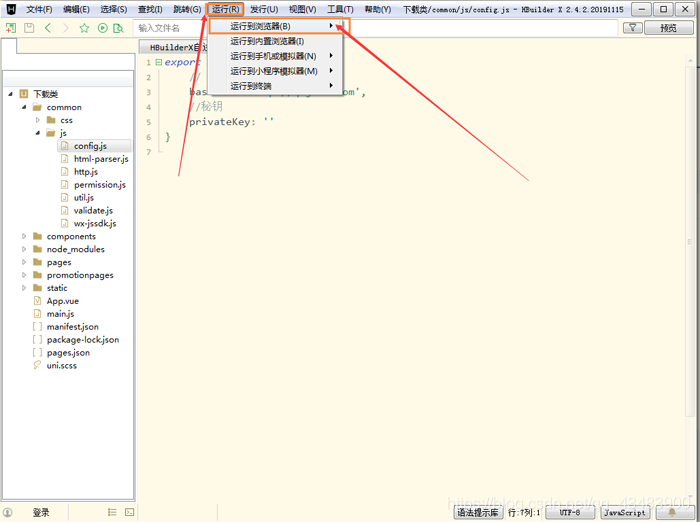Expand the pages folder
700x522 pixels.
[24, 262]
